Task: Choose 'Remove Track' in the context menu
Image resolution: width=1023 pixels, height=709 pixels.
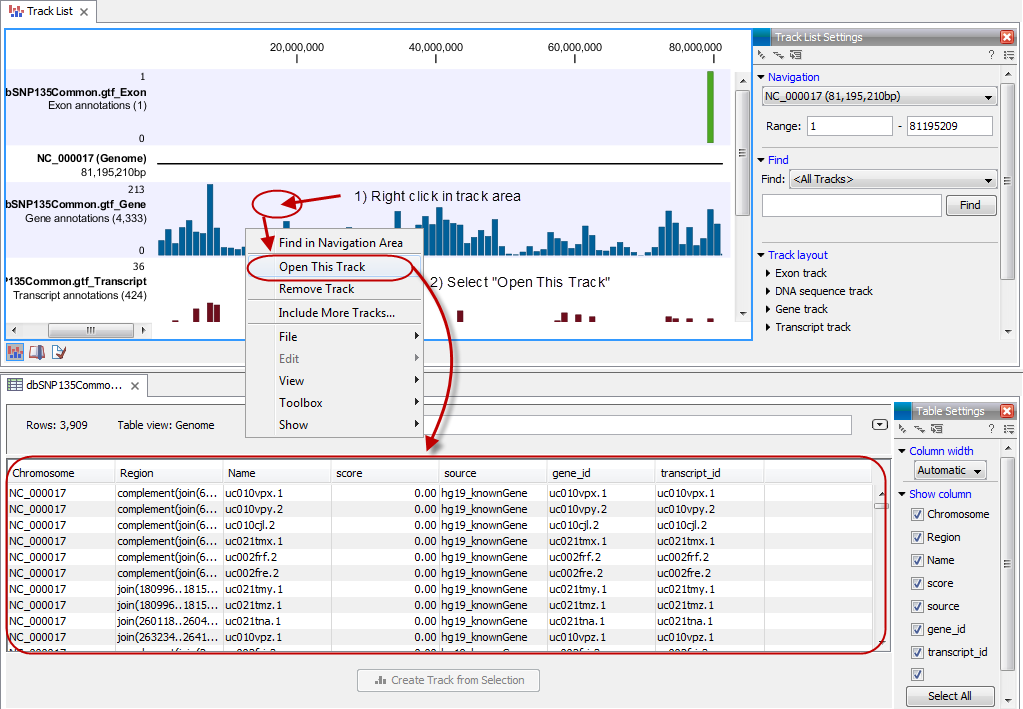Action: 316,289
